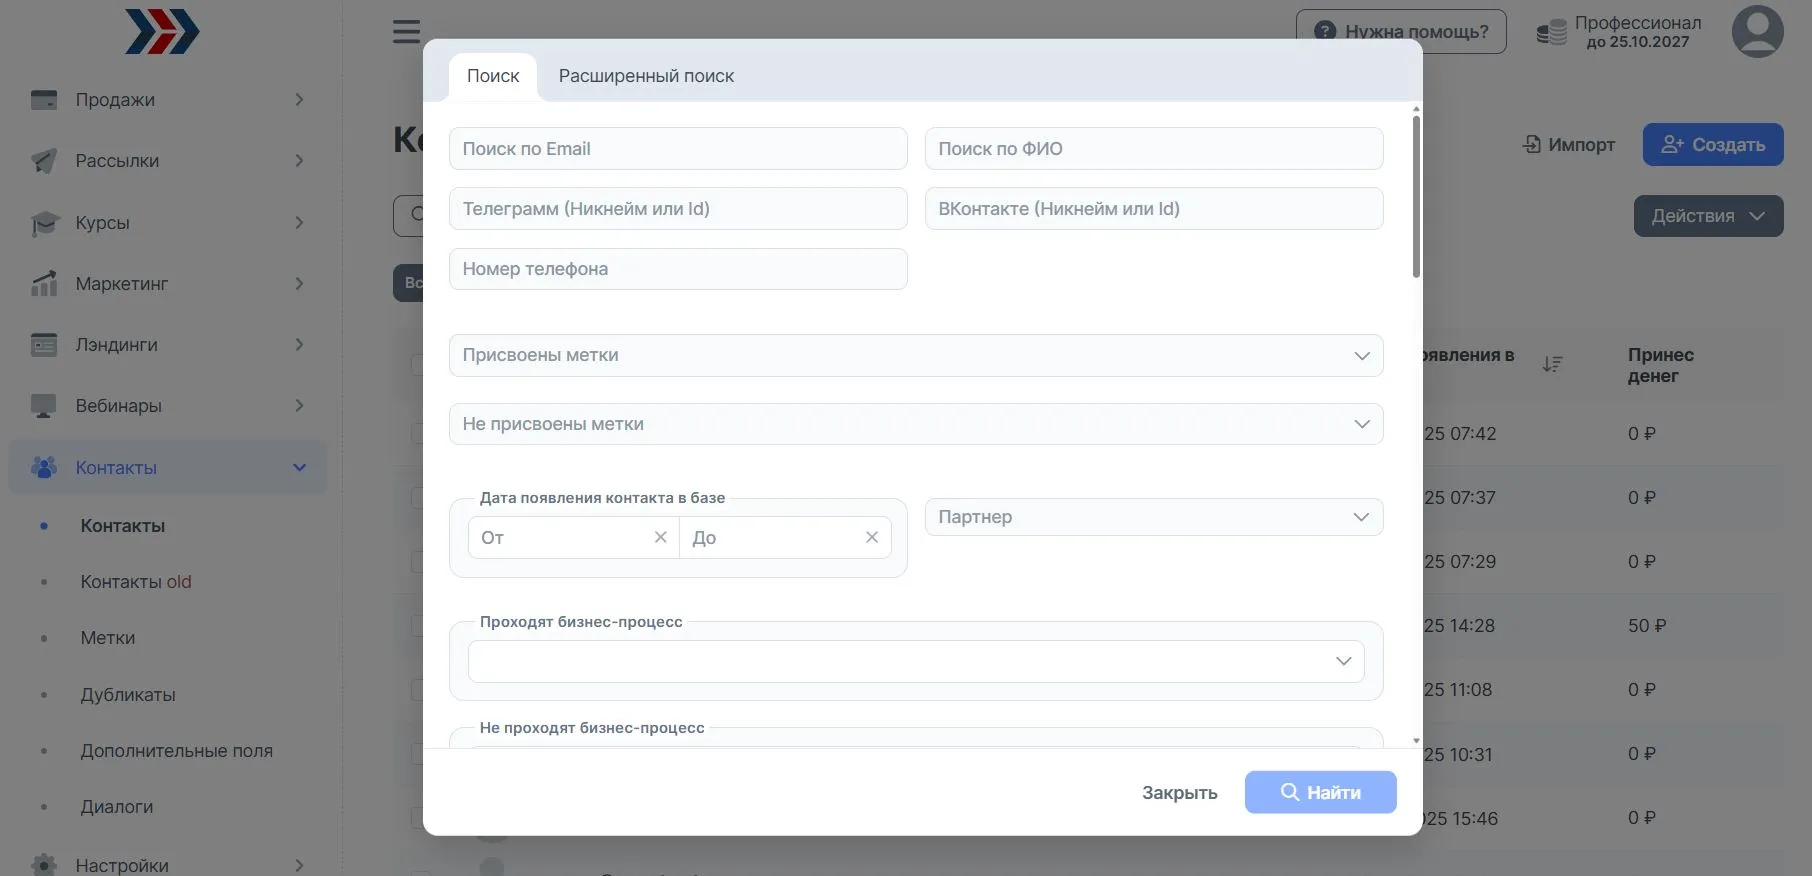
Task: Switch to Расширенный поиск tab
Action: (646, 76)
